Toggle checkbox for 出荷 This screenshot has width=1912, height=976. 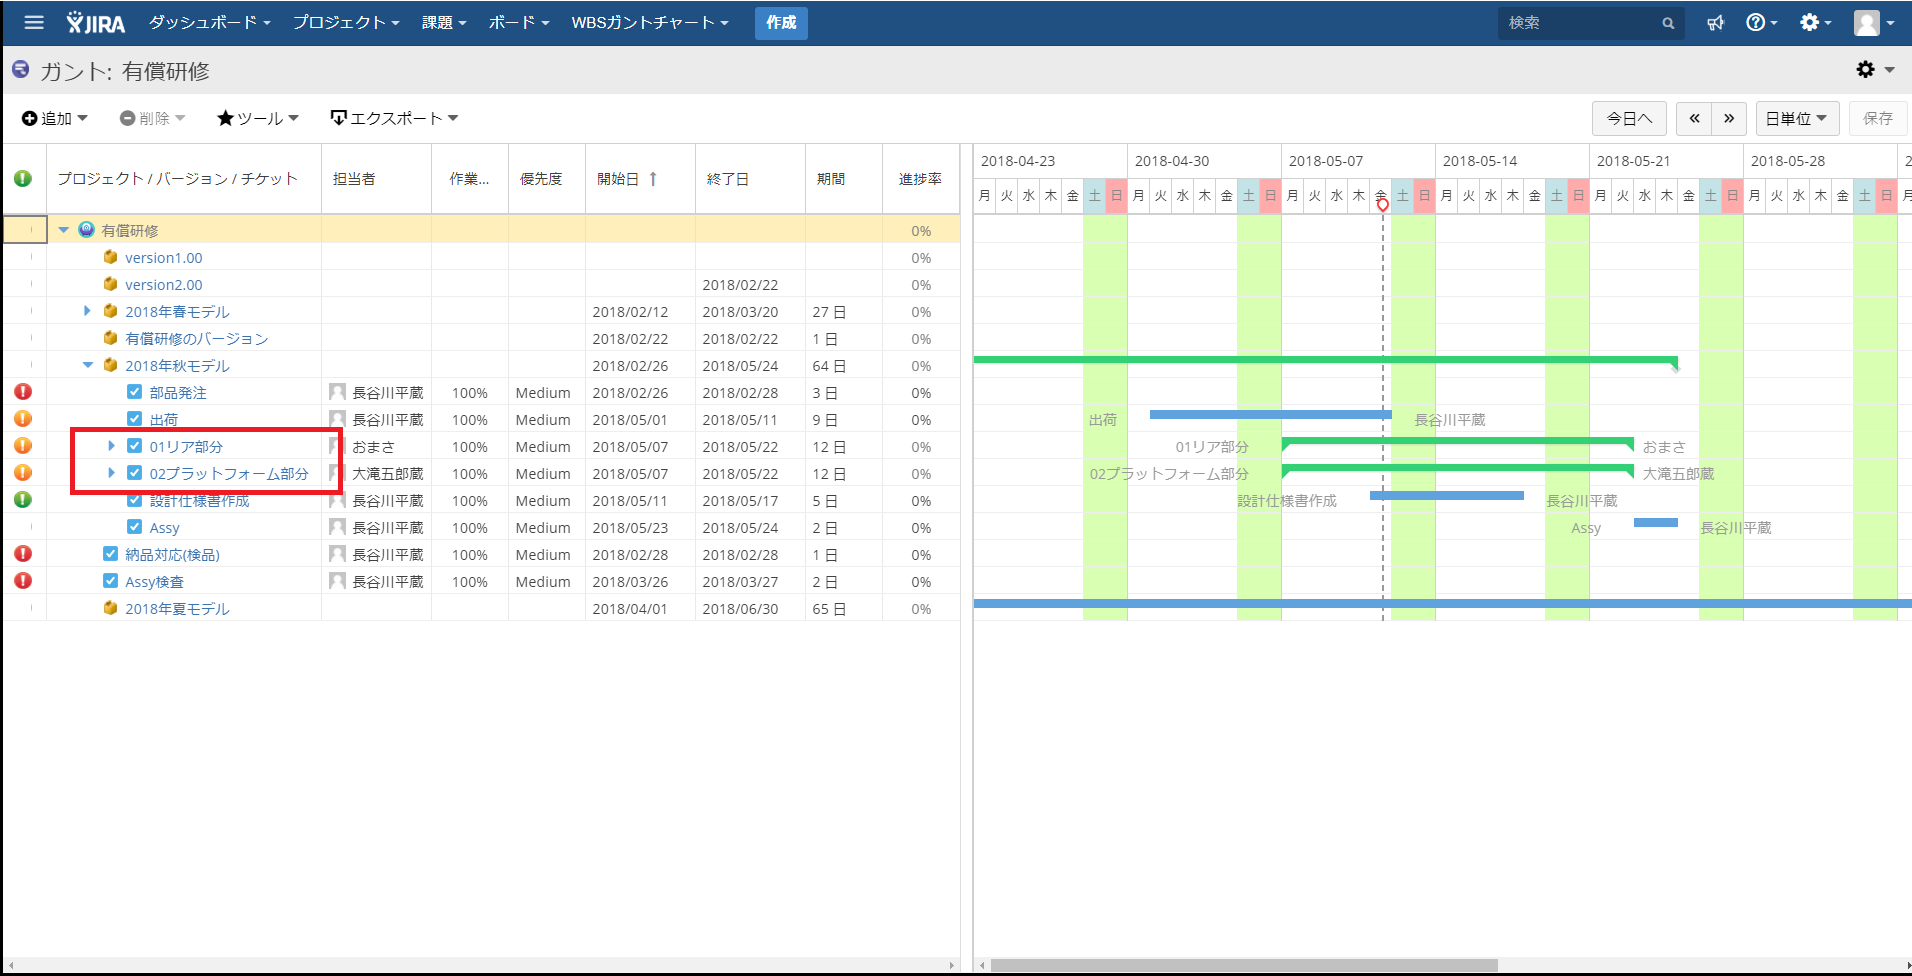click(x=135, y=419)
